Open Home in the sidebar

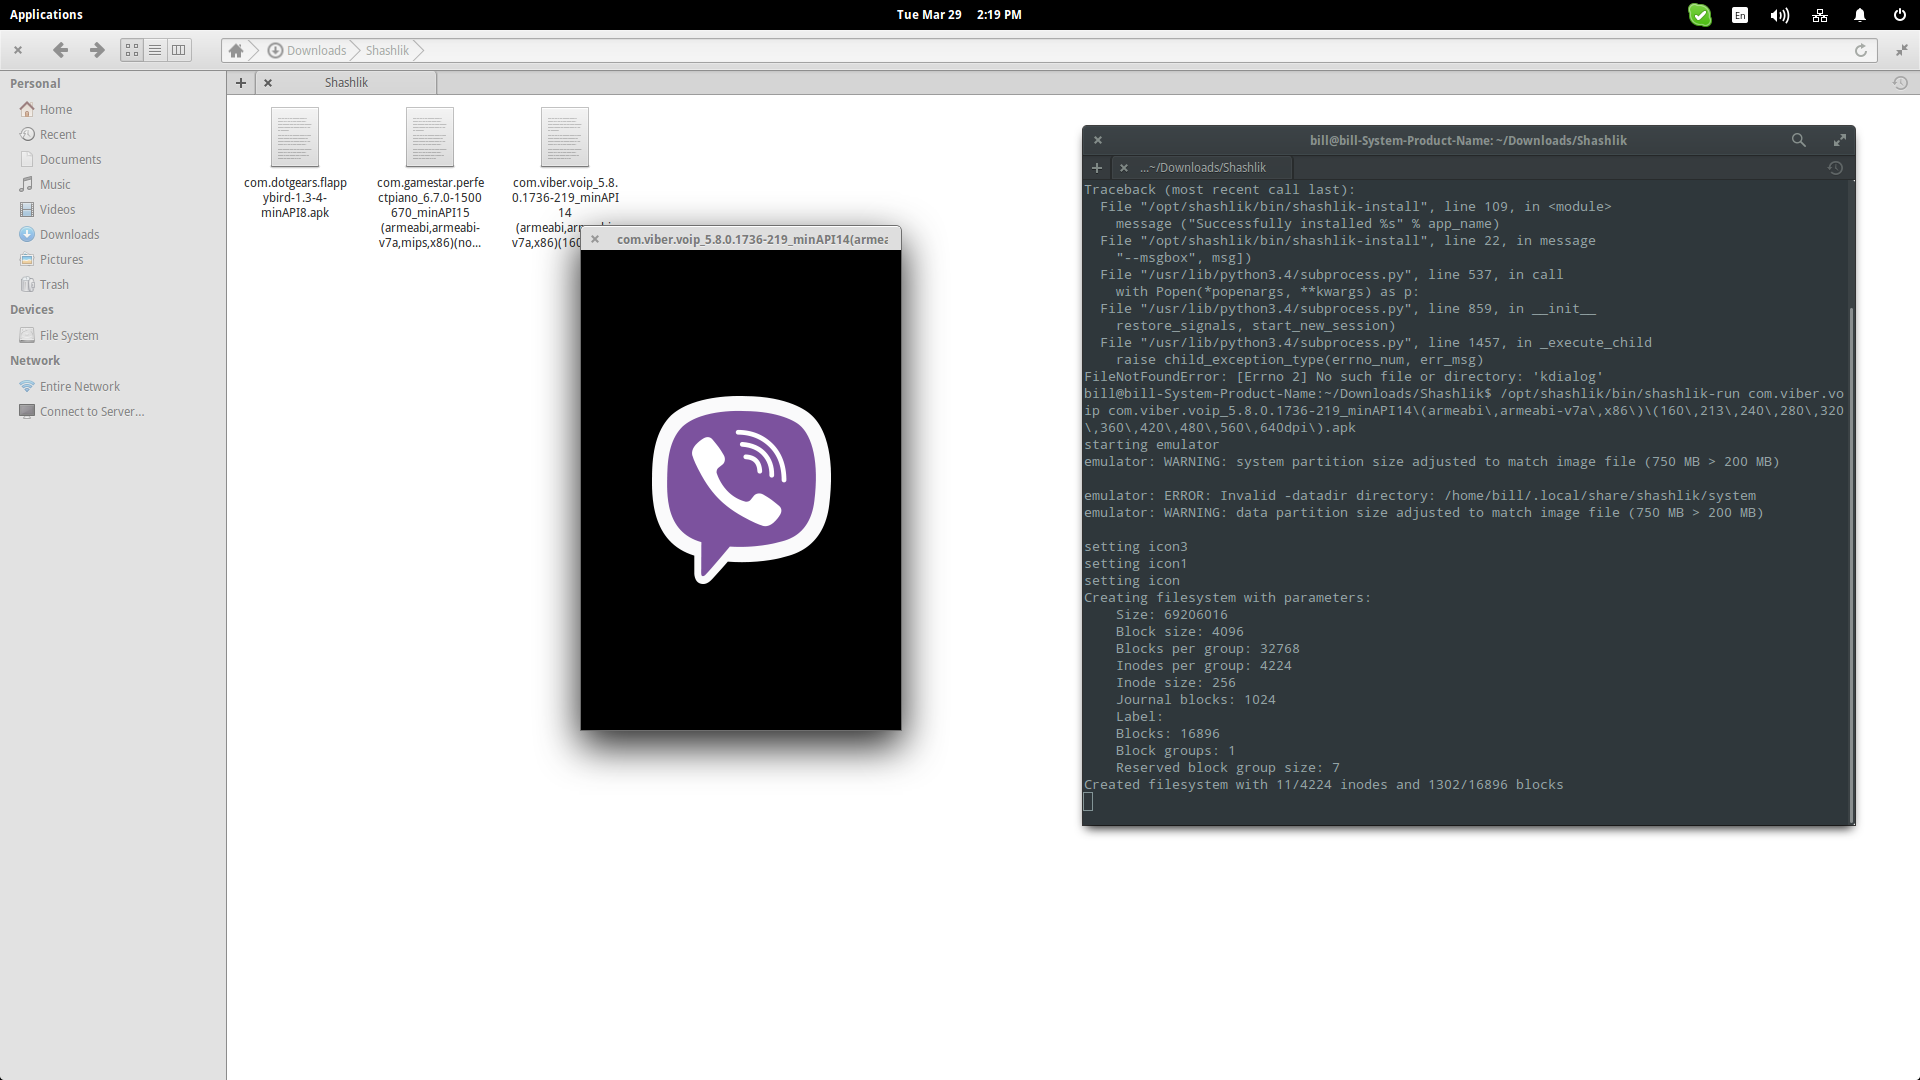[x=56, y=109]
